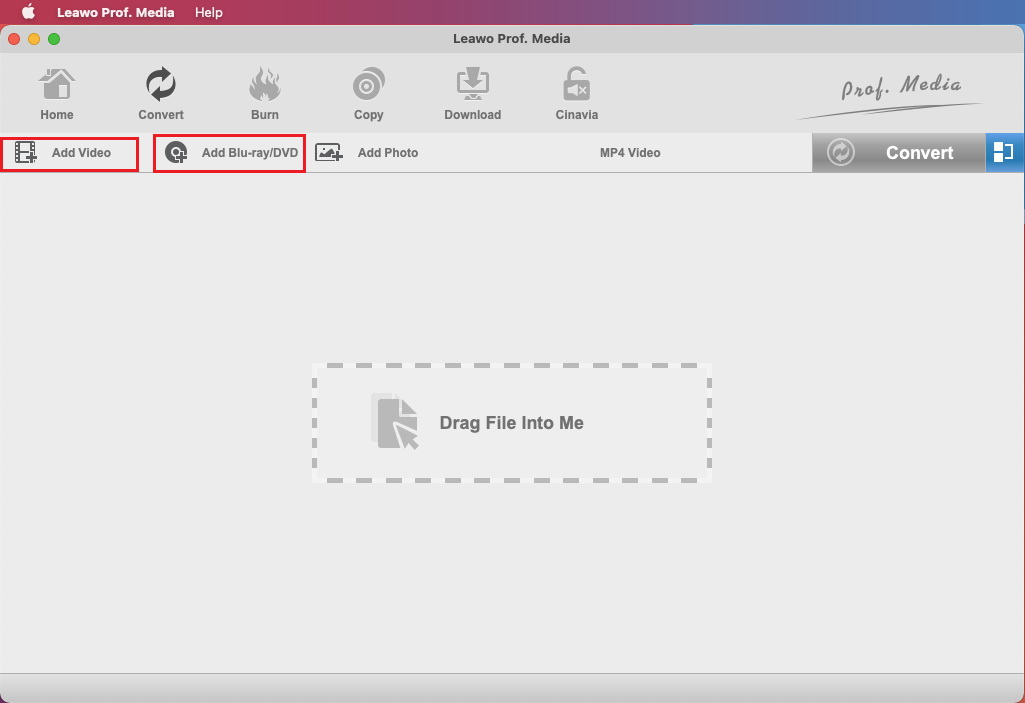Maximize the window with green button

(x=54, y=39)
